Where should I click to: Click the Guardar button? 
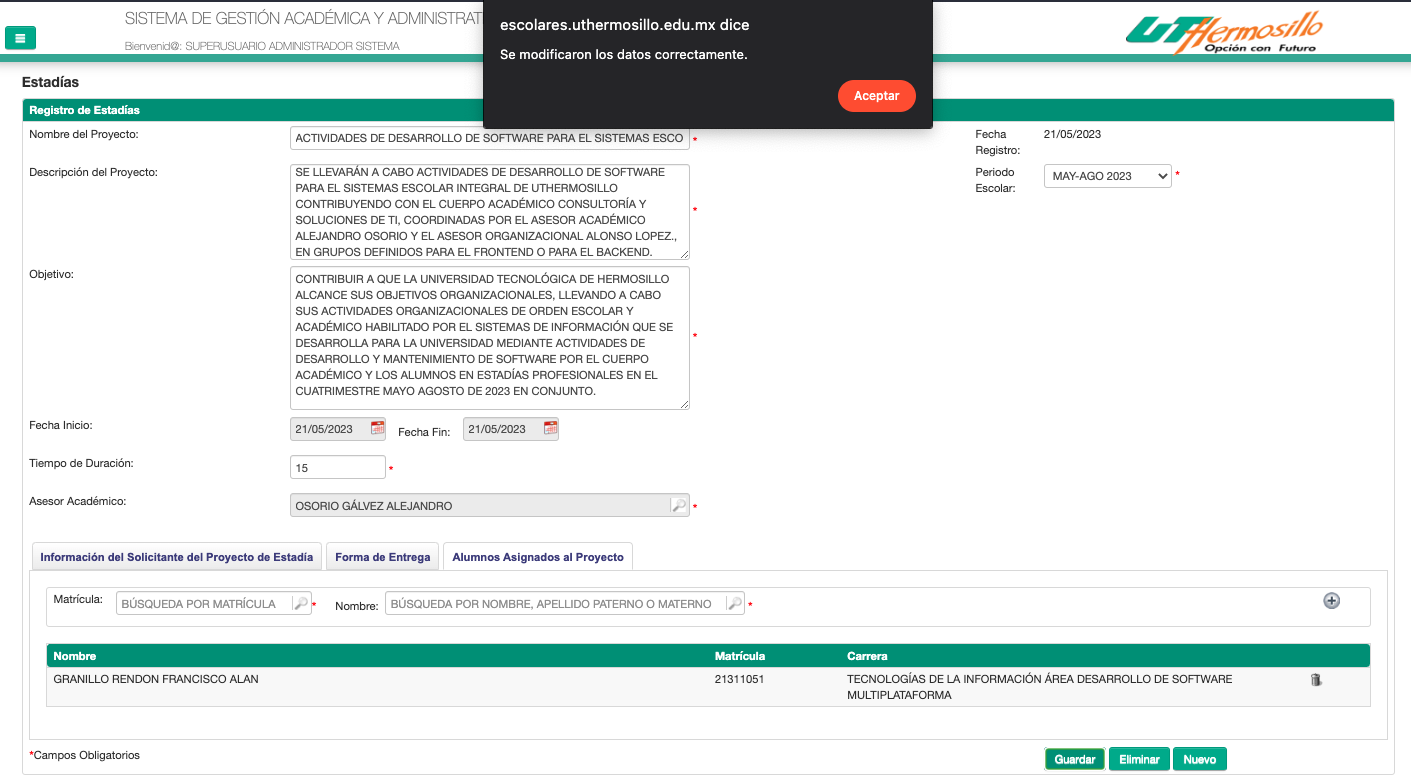pos(1075,760)
